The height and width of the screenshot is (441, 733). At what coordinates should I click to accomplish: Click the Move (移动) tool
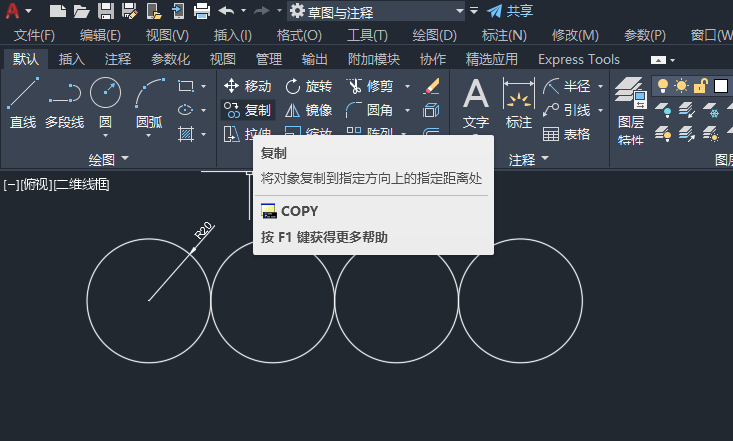(x=247, y=86)
